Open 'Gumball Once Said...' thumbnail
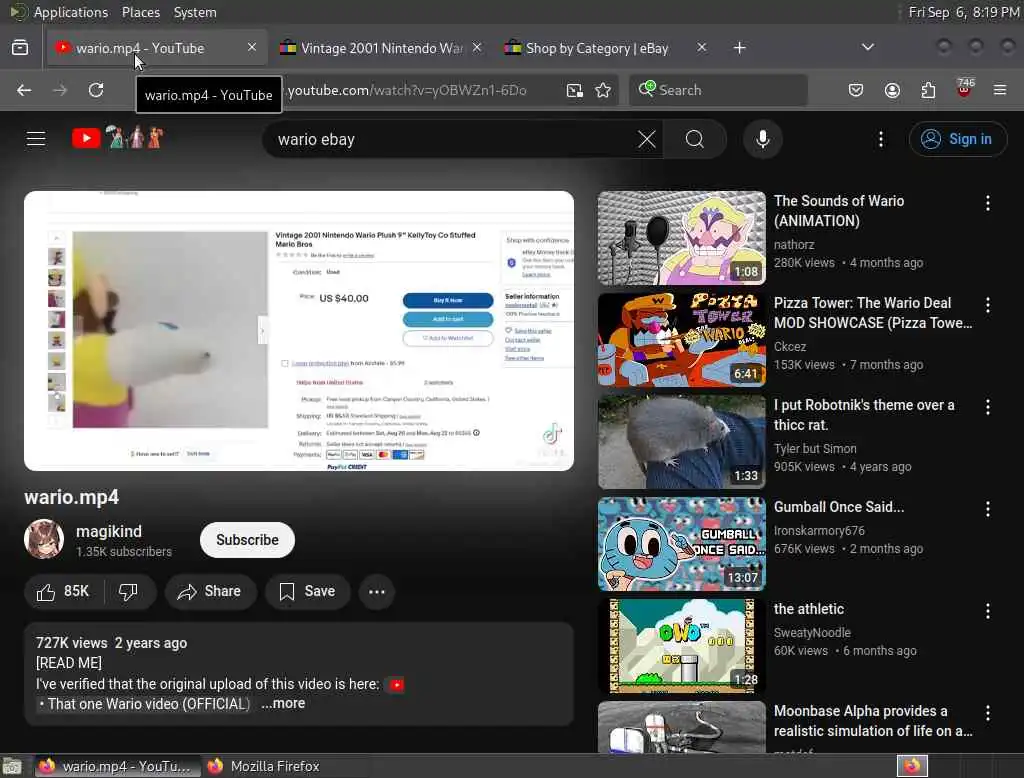This screenshot has height=778, width=1024. (681, 543)
